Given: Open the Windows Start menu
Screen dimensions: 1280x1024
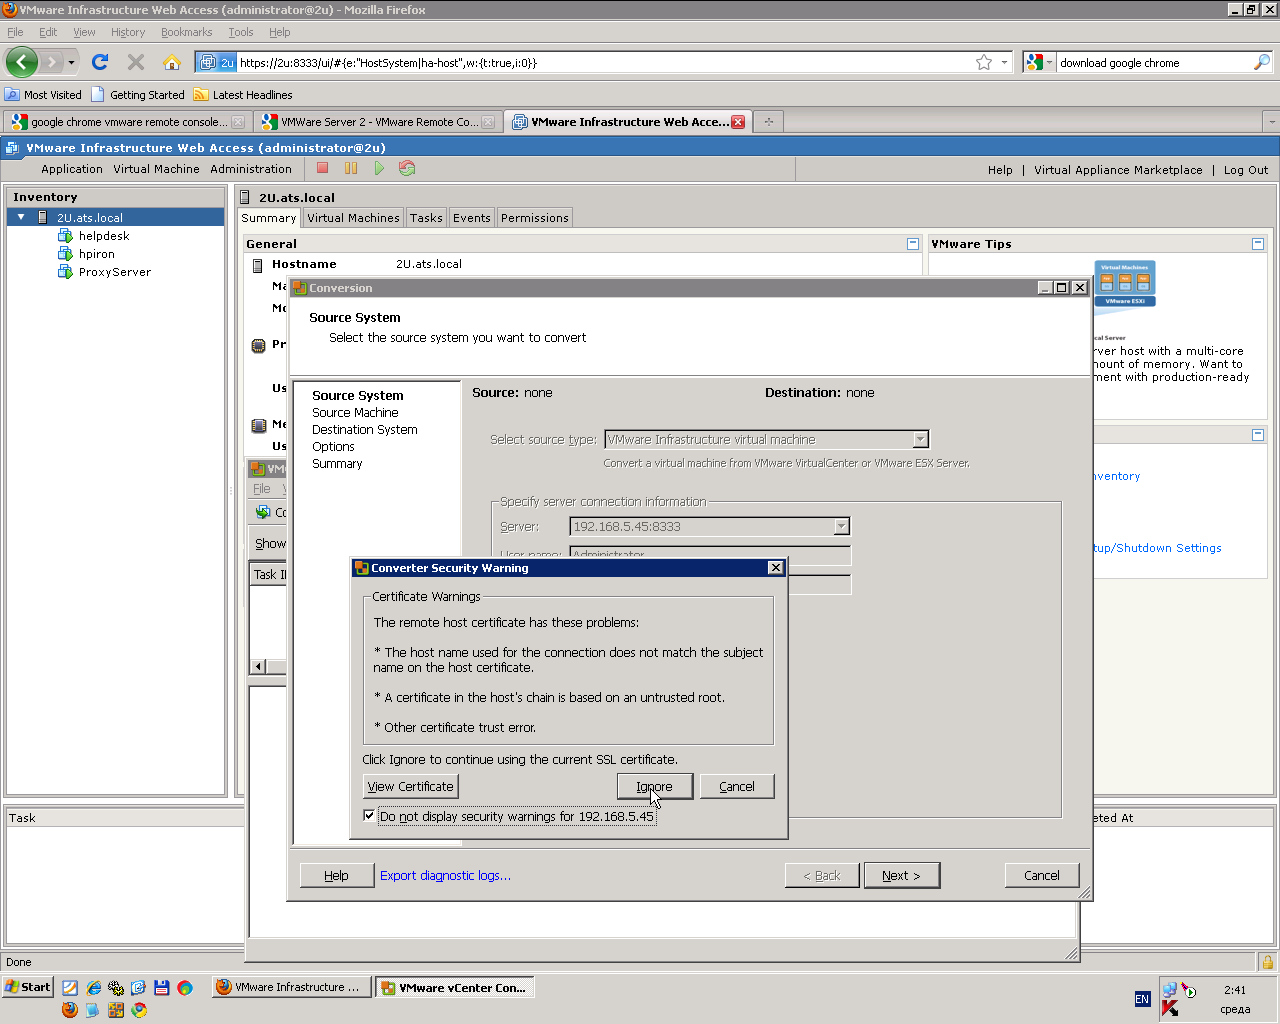Looking at the screenshot, I should 27,987.
